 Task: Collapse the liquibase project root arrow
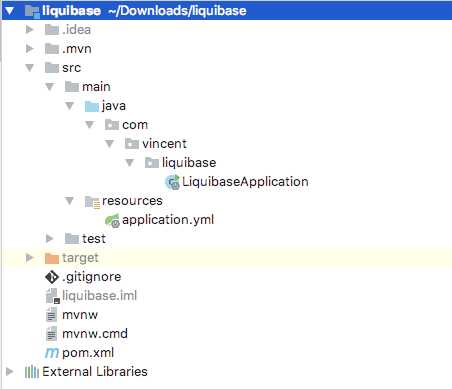(9, 11)
